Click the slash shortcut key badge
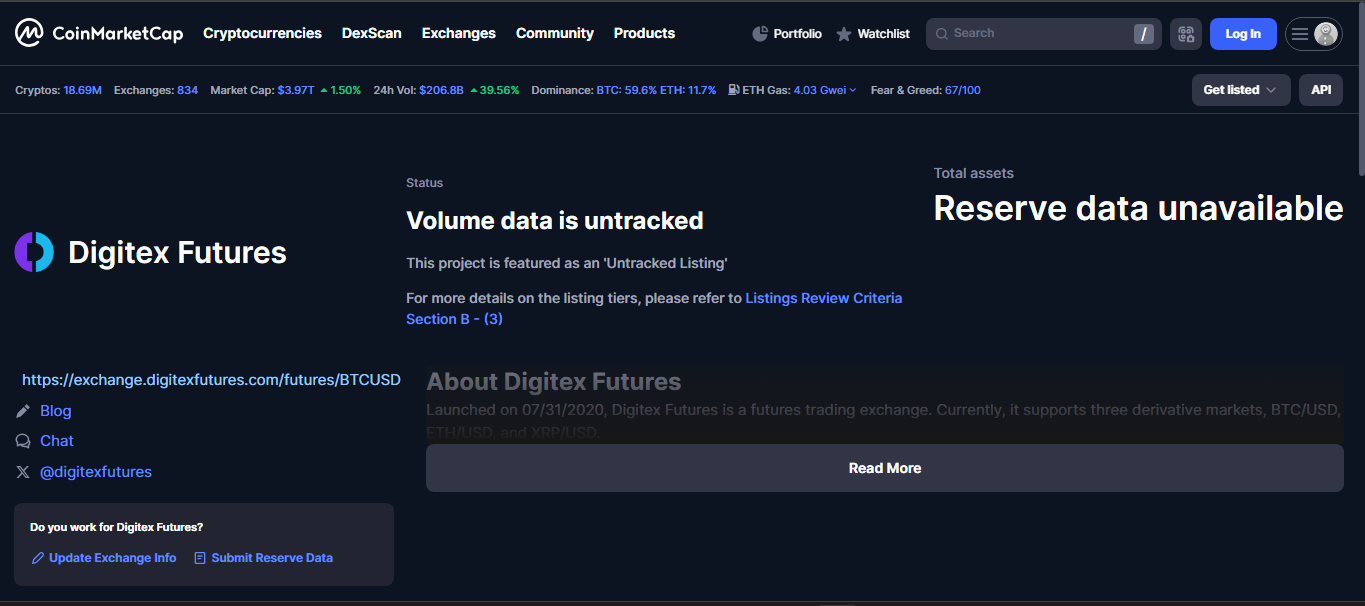 point(1144,34)
